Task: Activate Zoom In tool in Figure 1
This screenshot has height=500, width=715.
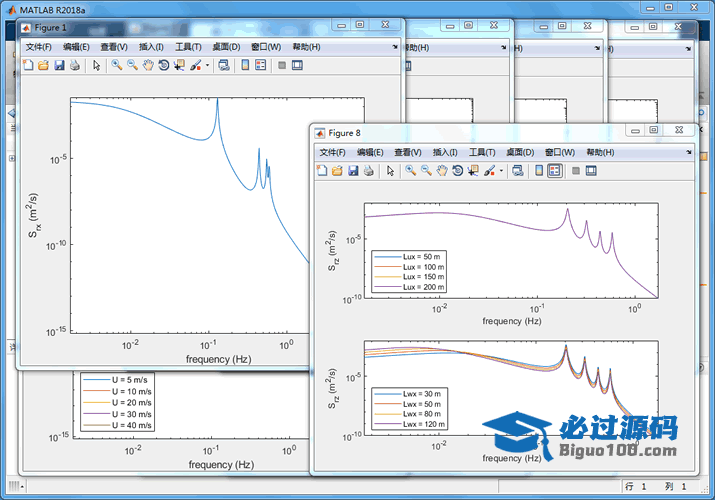Action: 117,65
